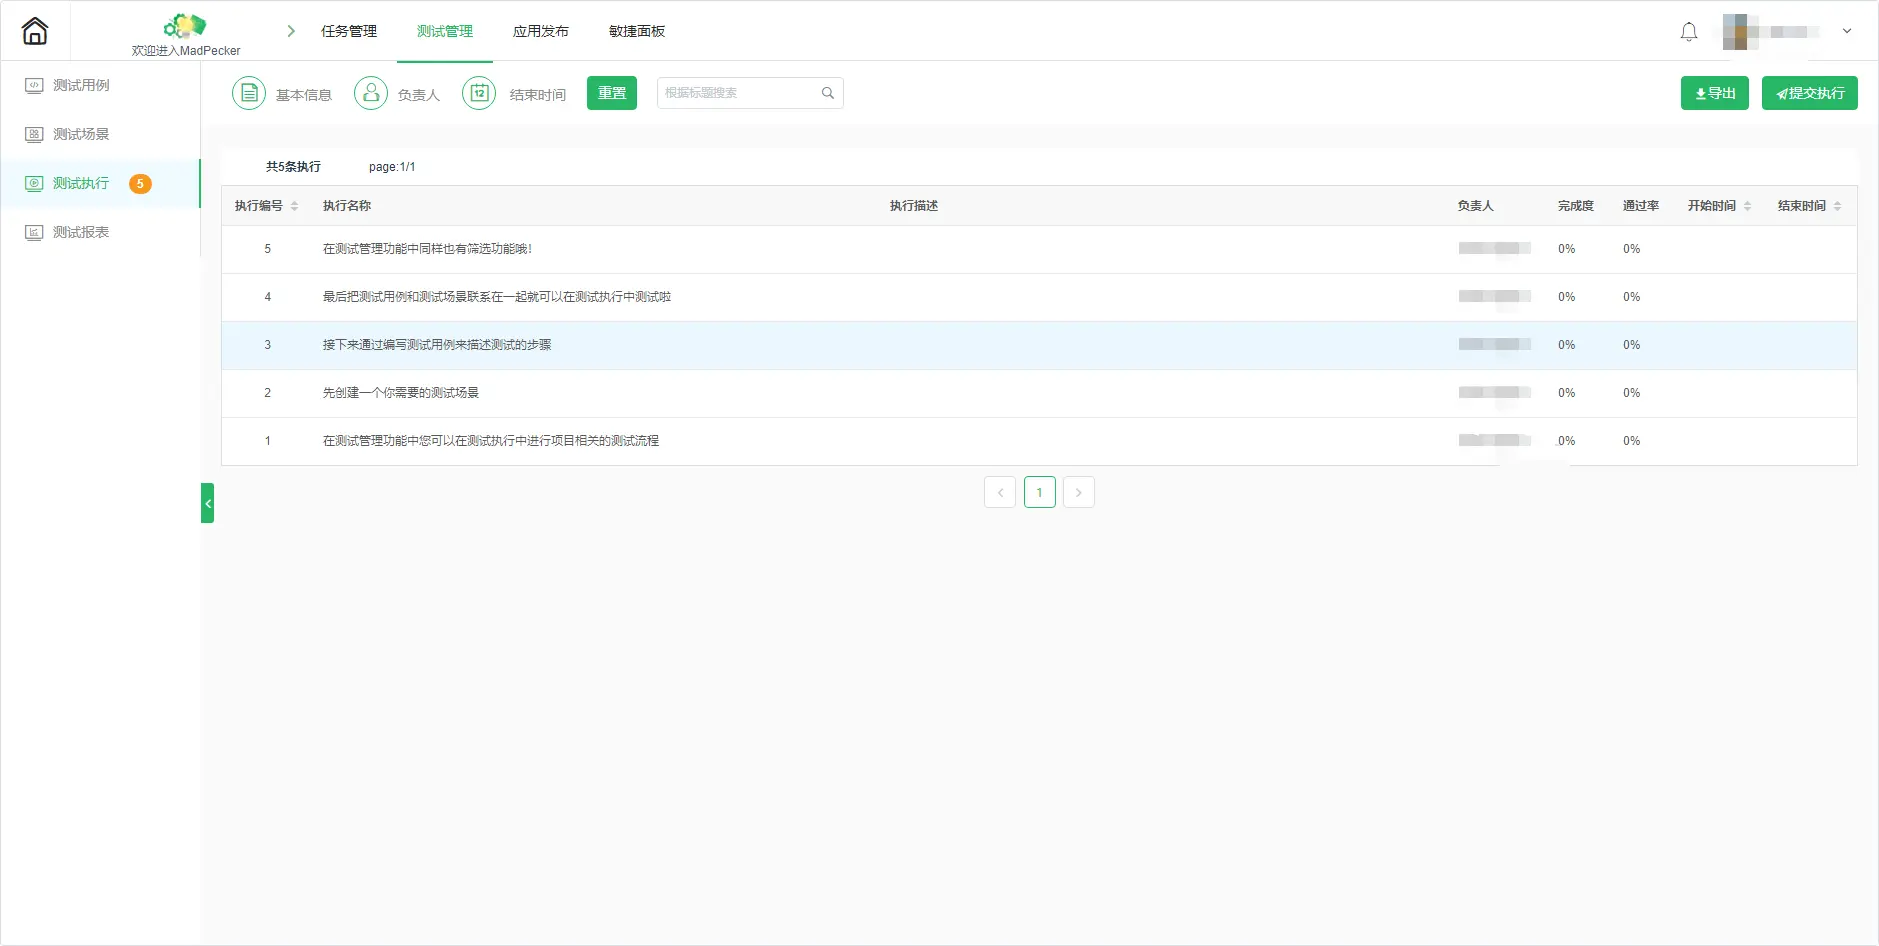Open the 敏捷面板 tab
Viewport: 1879px width, 946px height.
pos(637,31)
